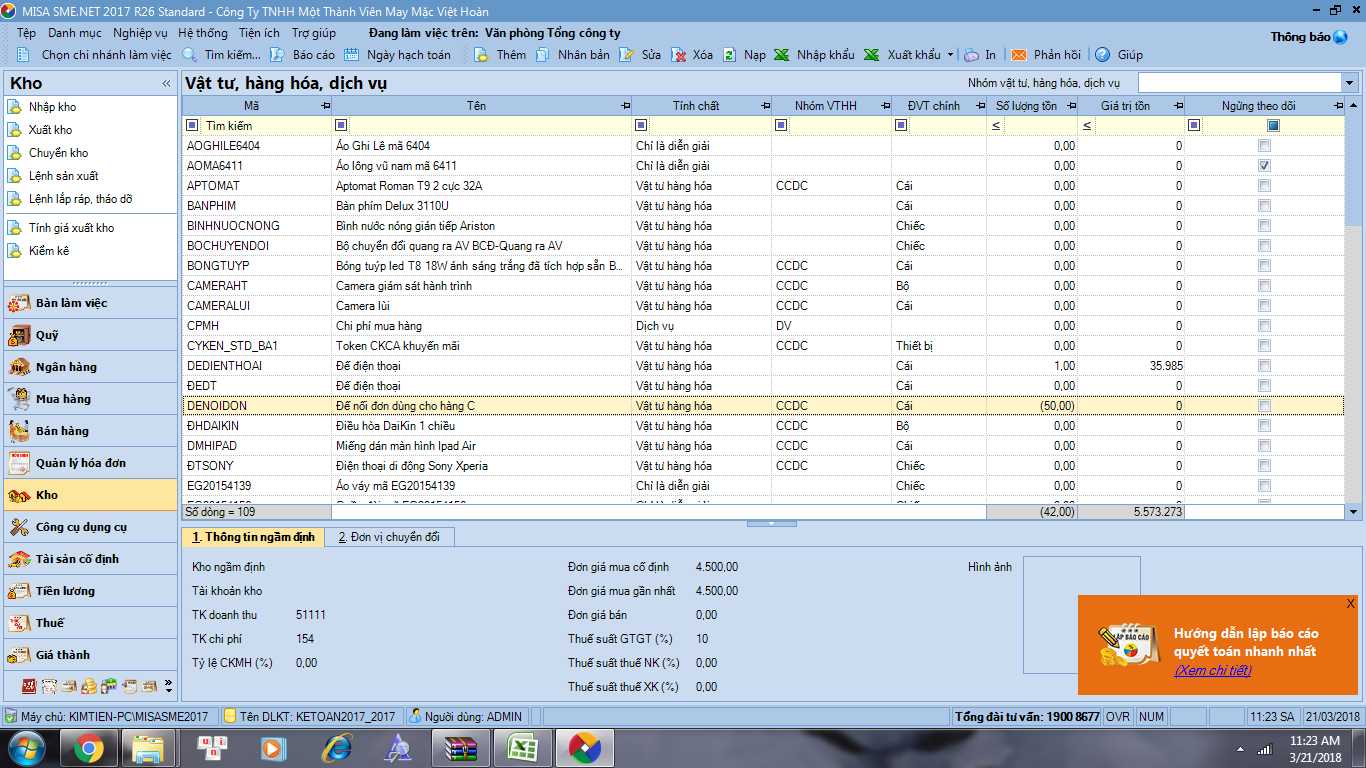Toggle Ngừng theo dõi checkbox for DENOIDON
The image size is (1366, 768).
pos(1265,406)
